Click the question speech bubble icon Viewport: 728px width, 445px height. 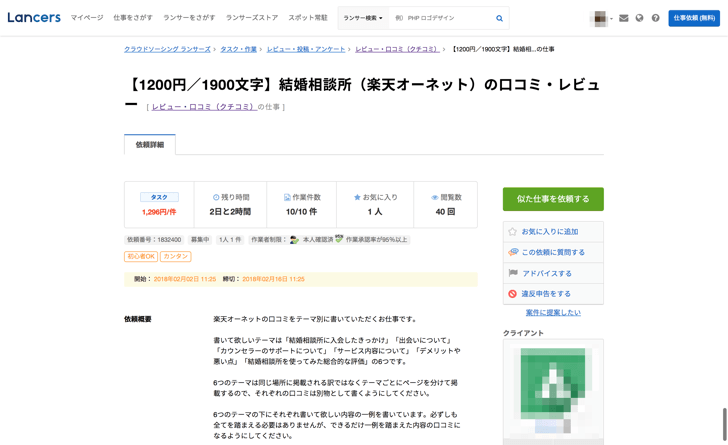(513, 252)
